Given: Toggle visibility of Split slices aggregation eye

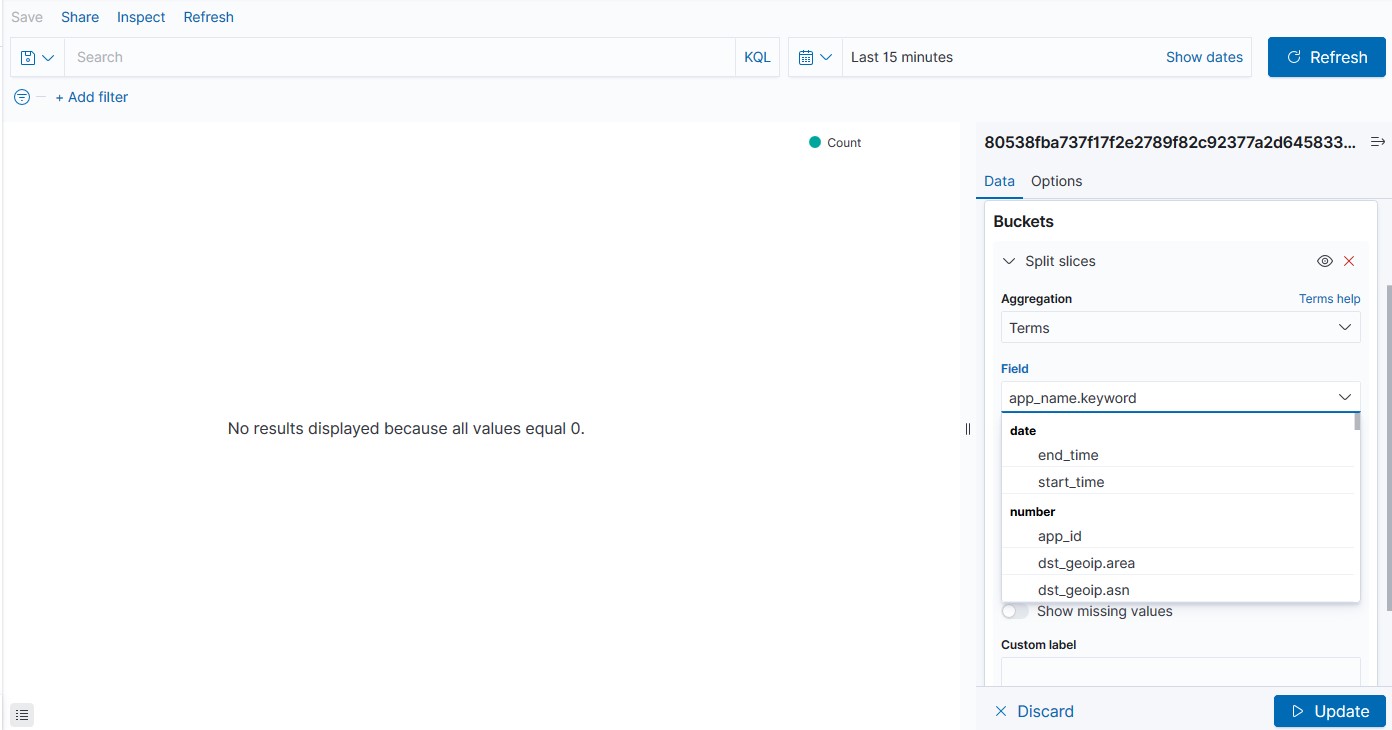Looking at the screenshot, I should [x=1324, y=260].
